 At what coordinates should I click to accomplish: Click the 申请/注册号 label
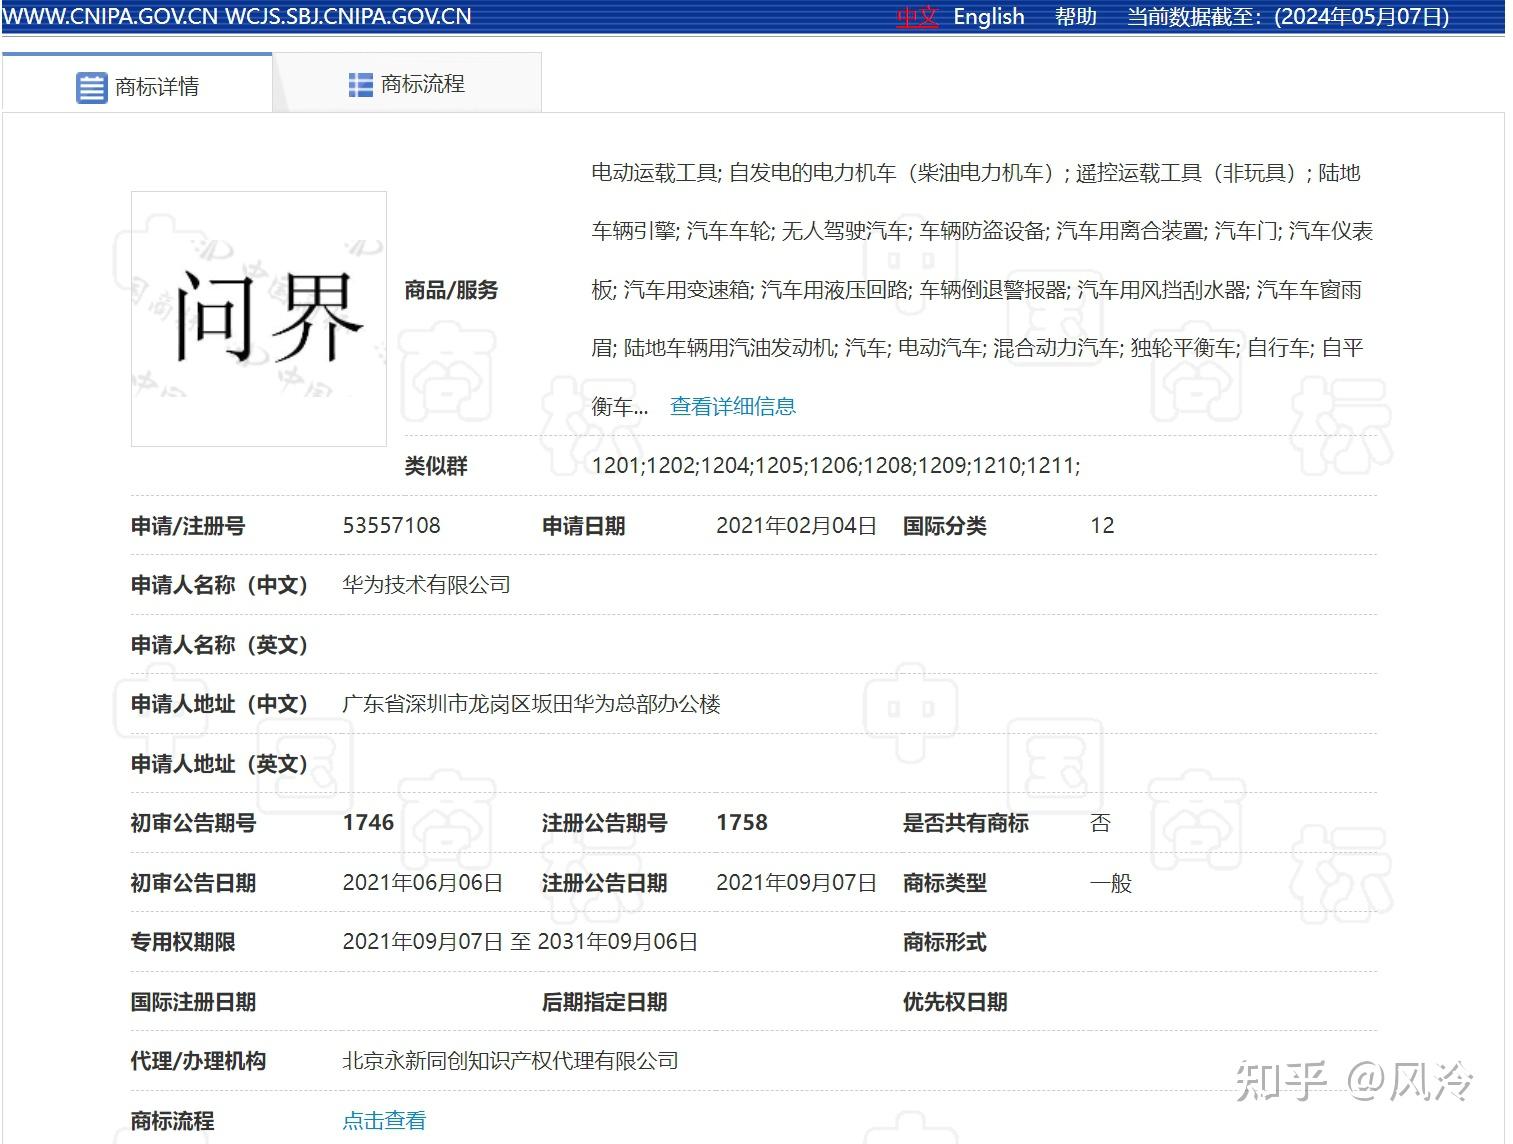coord(188,525)
